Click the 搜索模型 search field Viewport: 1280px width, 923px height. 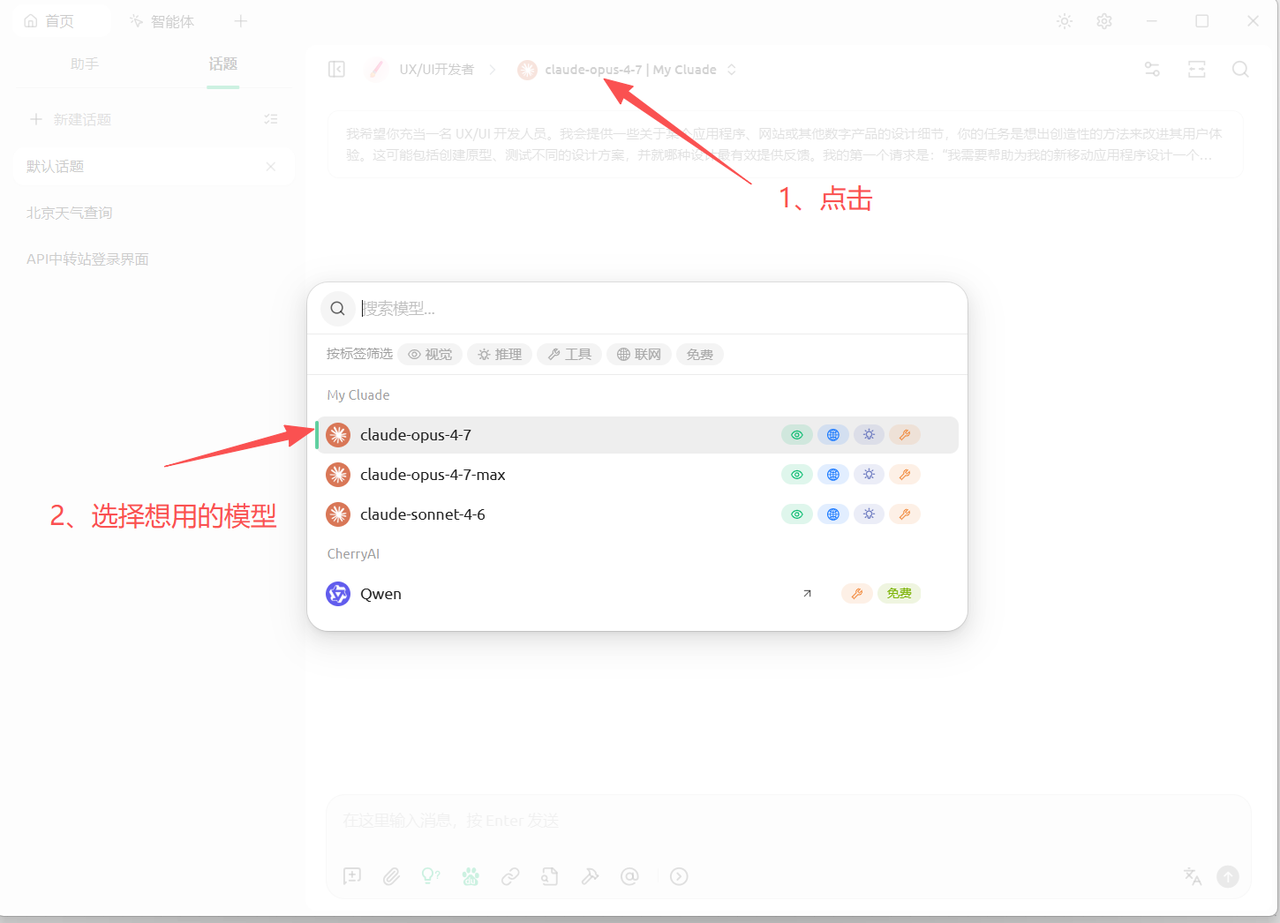click(655, 308)
